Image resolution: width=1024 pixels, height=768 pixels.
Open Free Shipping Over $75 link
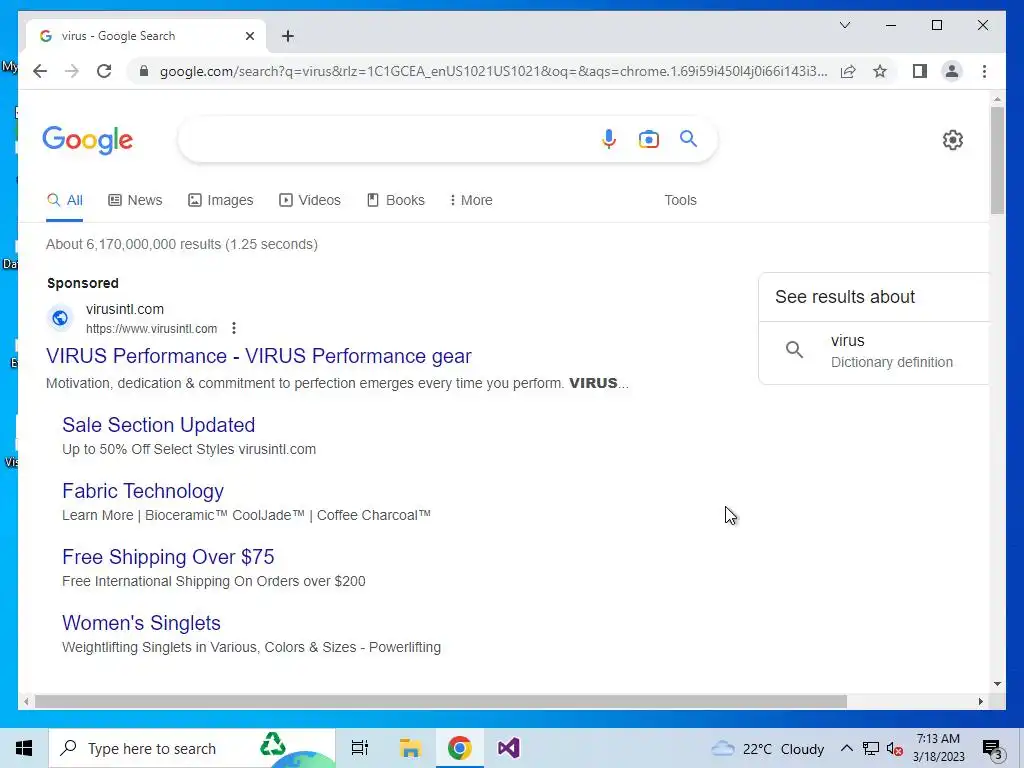click(x=168, y=557)
